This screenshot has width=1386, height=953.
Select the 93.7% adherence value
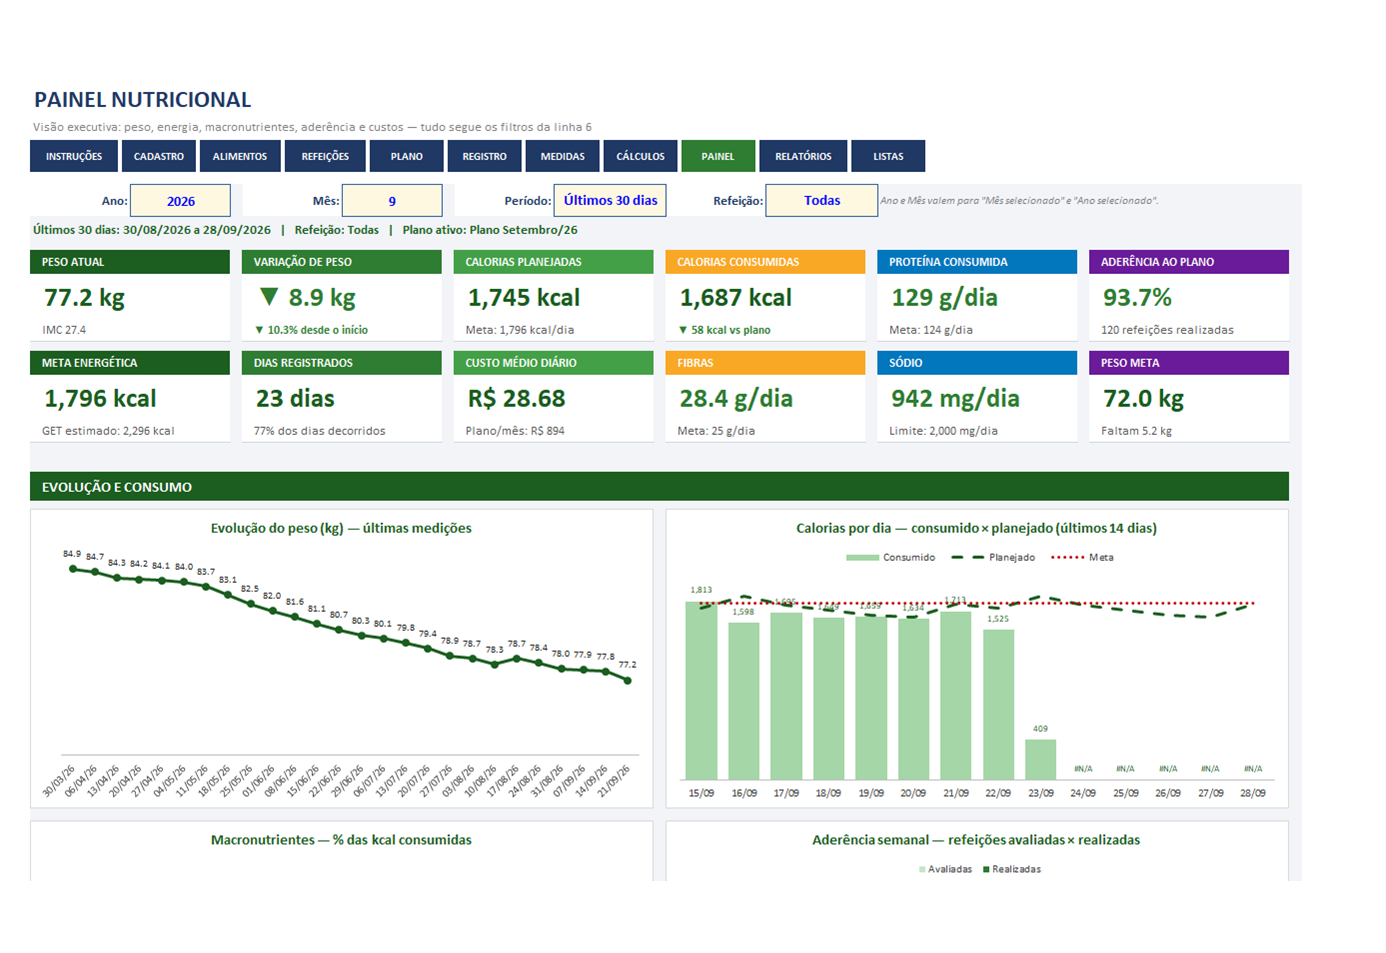click(1137, 297)
